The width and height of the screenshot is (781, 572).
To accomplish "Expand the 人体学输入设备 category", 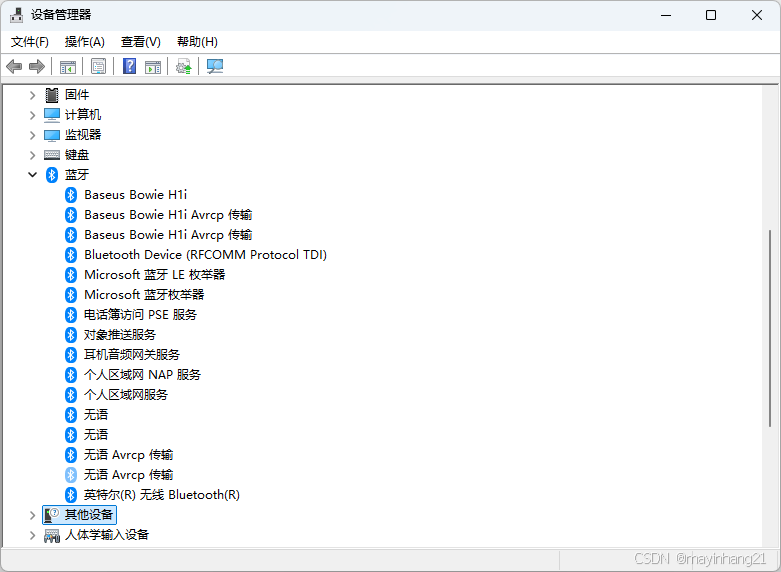I will pos(32,535).
